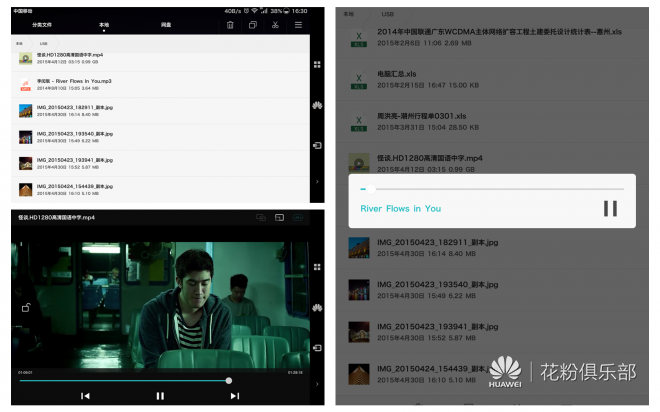Tap the trash delete icon in file manager toolbar
This screenshot has height=412, width=660.
(230, 25)
